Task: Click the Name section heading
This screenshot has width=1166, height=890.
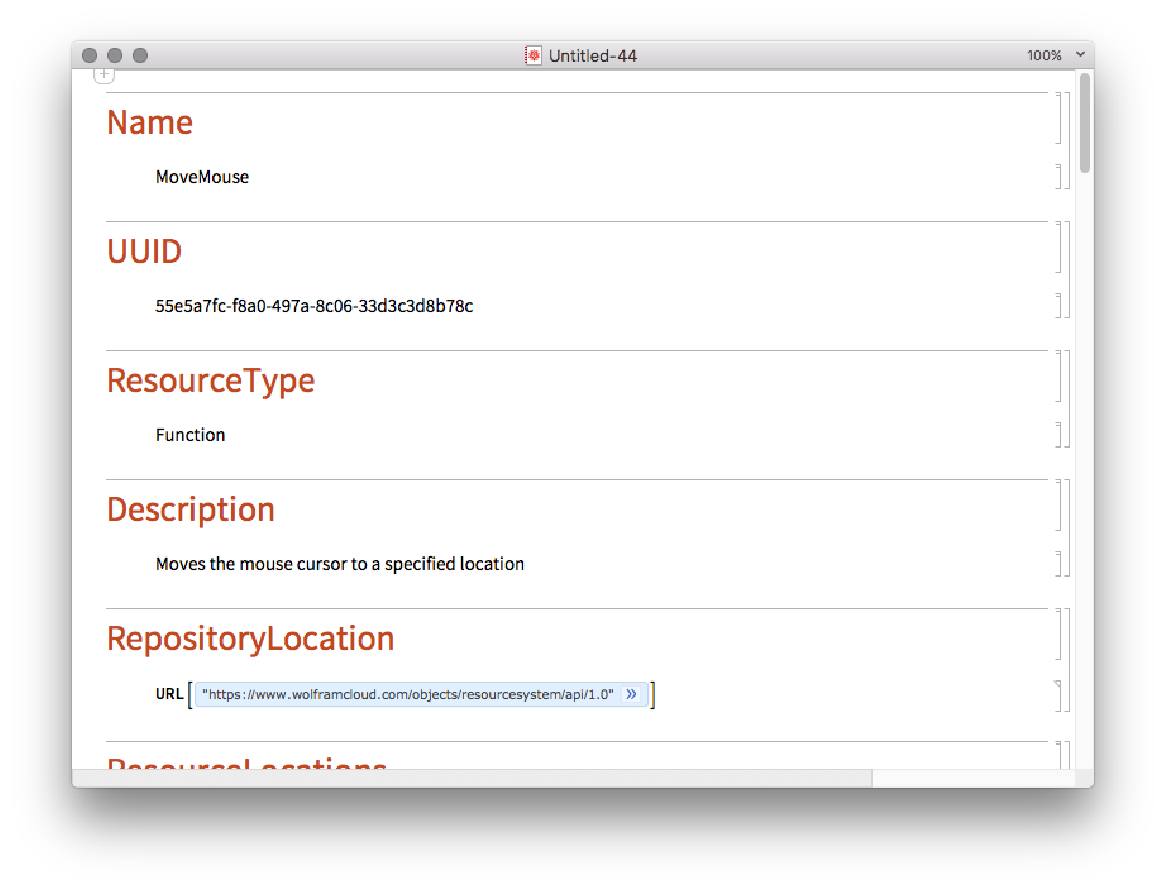Action: click(150, 122)
